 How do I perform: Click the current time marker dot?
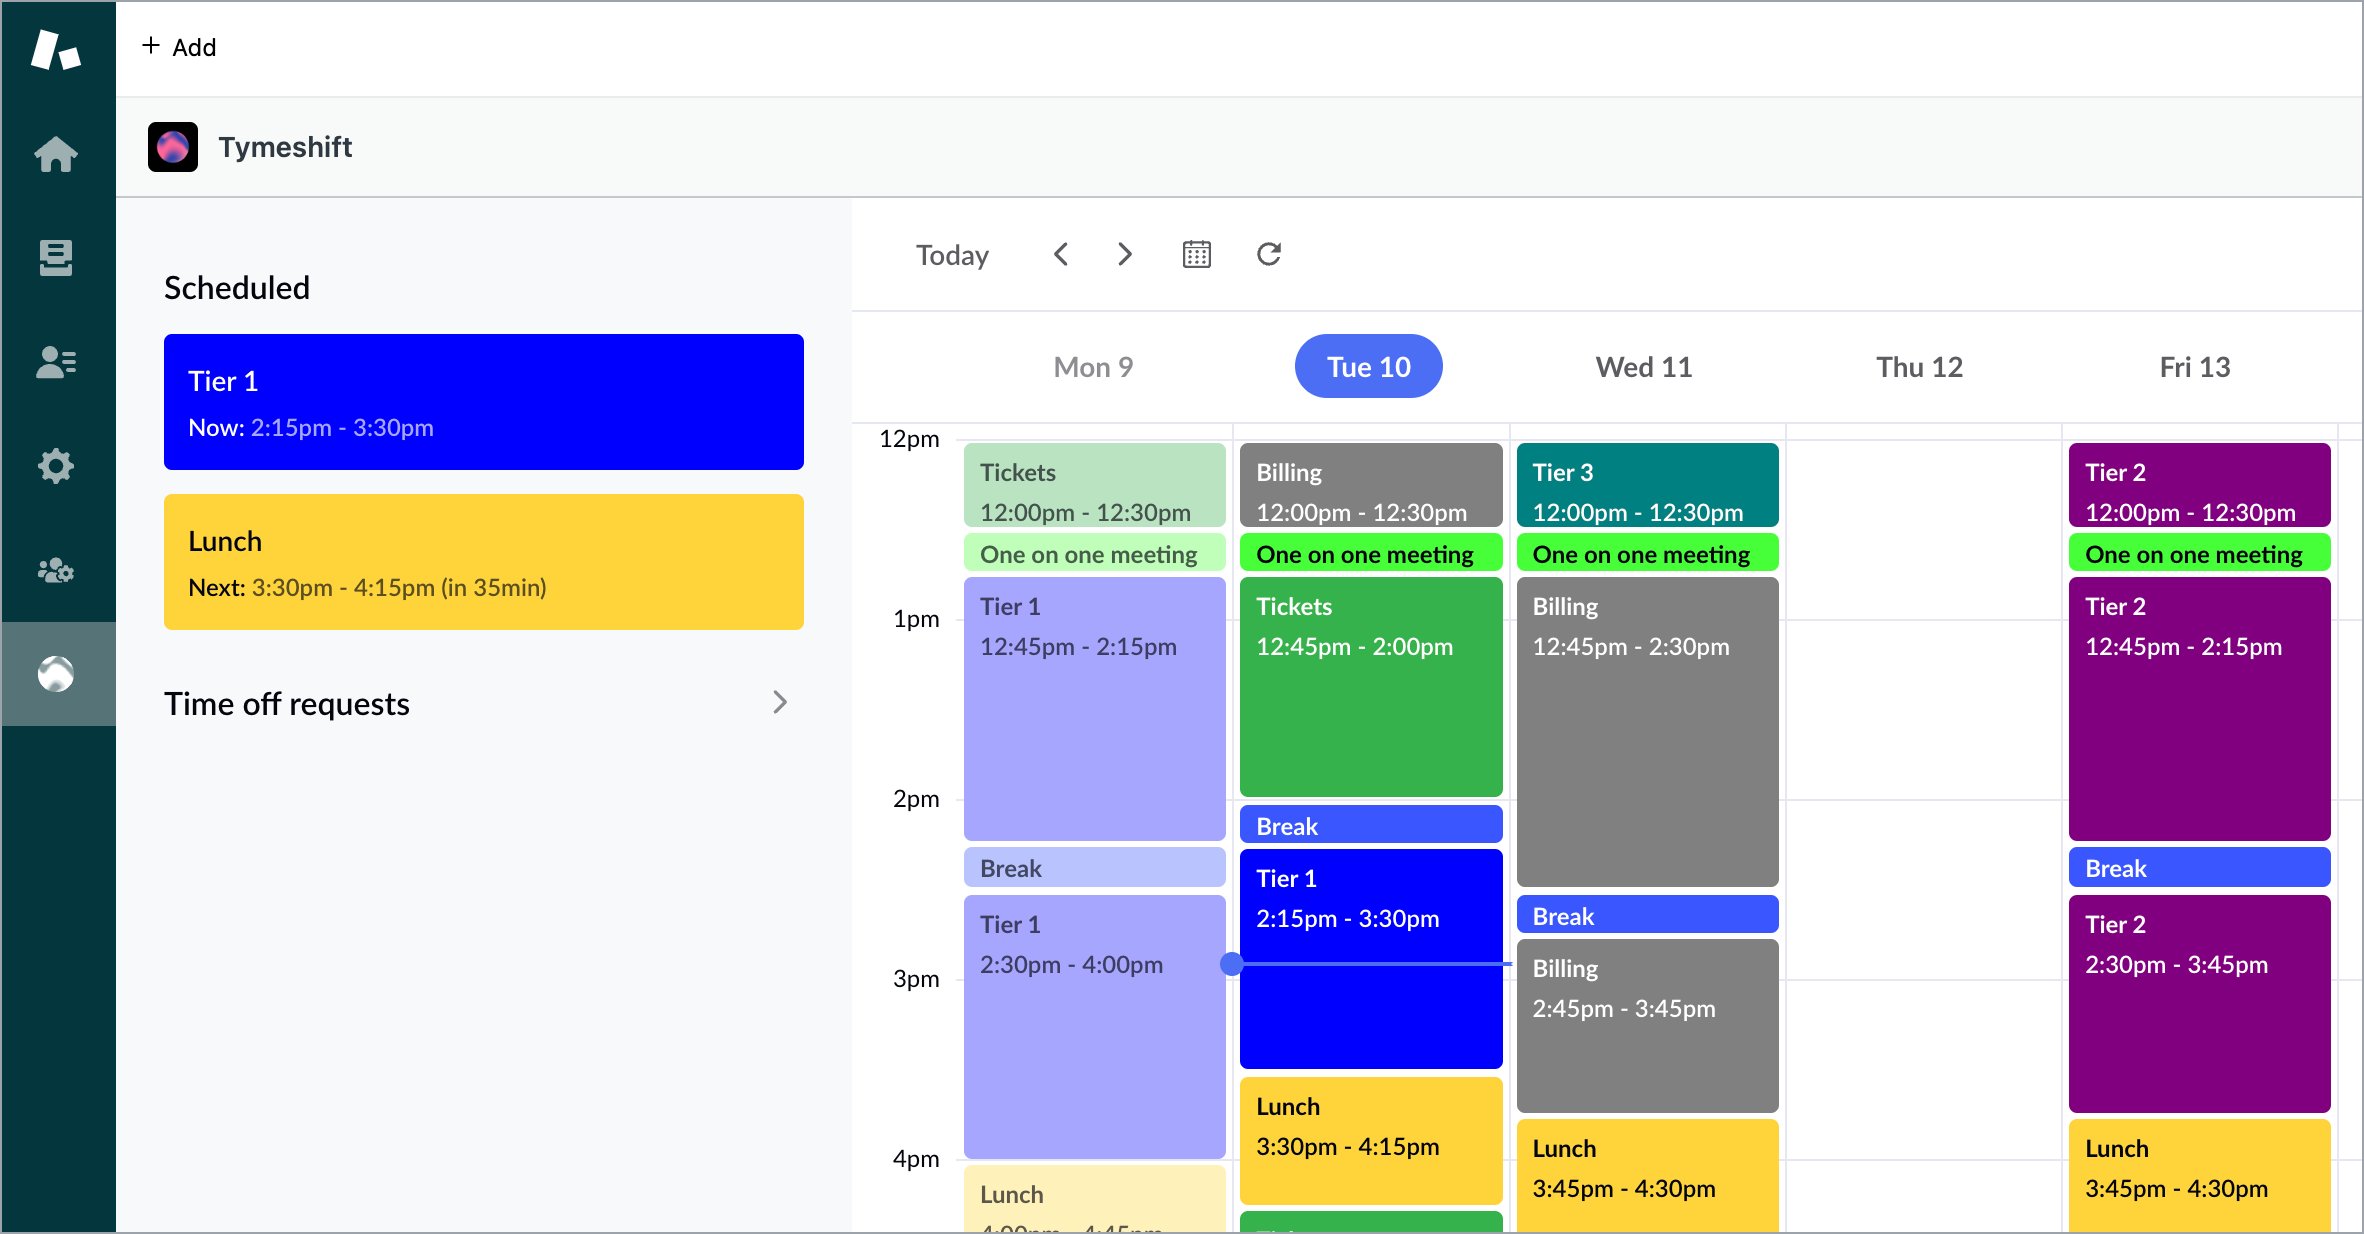[1232, 964]
